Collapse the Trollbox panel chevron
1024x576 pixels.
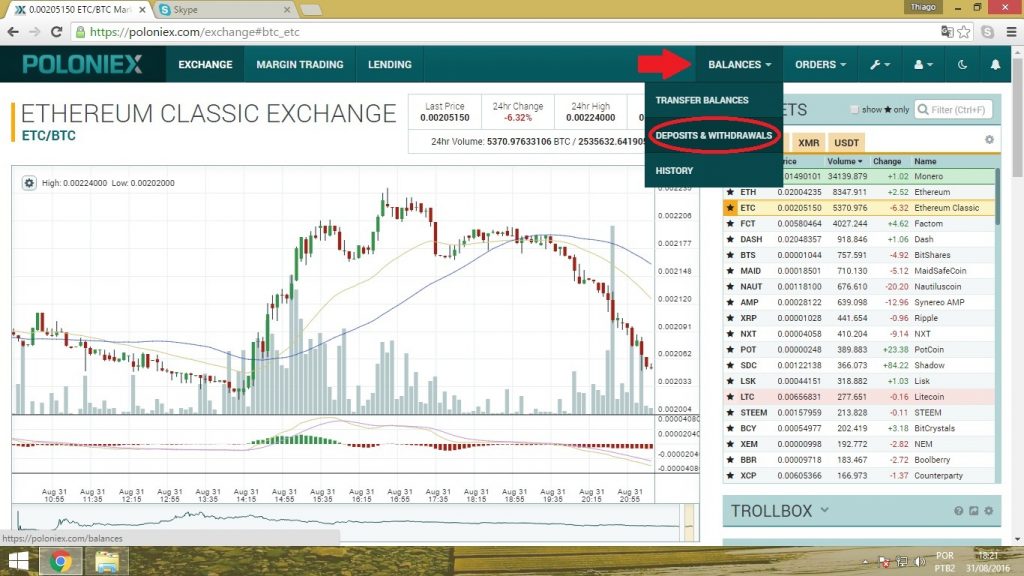(825, 511)
